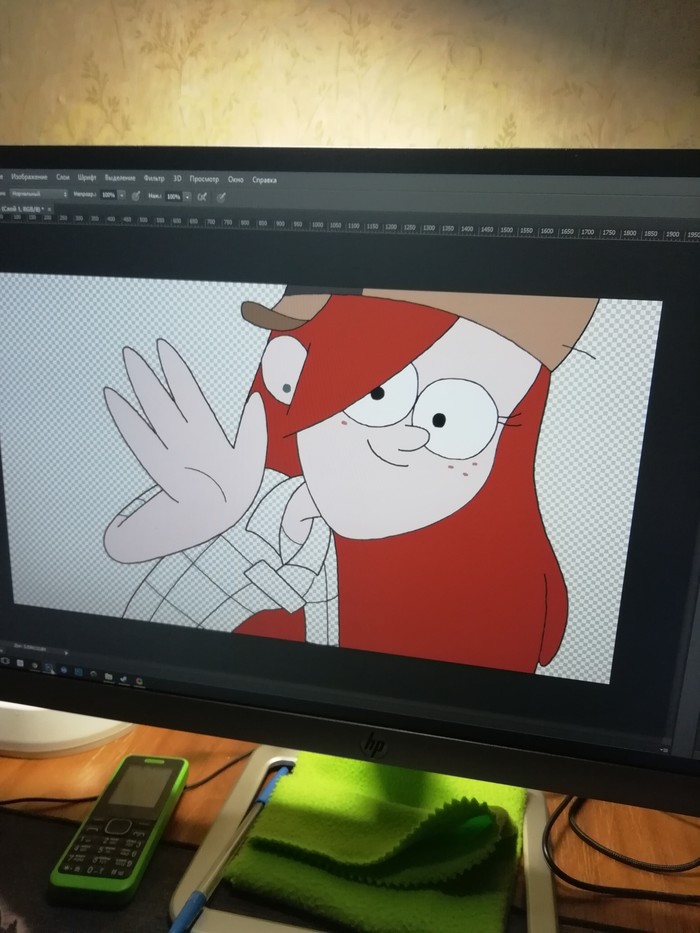The image size is (700, 933).
Task: Open the flow slider dropdown arrow
Action: [187, 196]
